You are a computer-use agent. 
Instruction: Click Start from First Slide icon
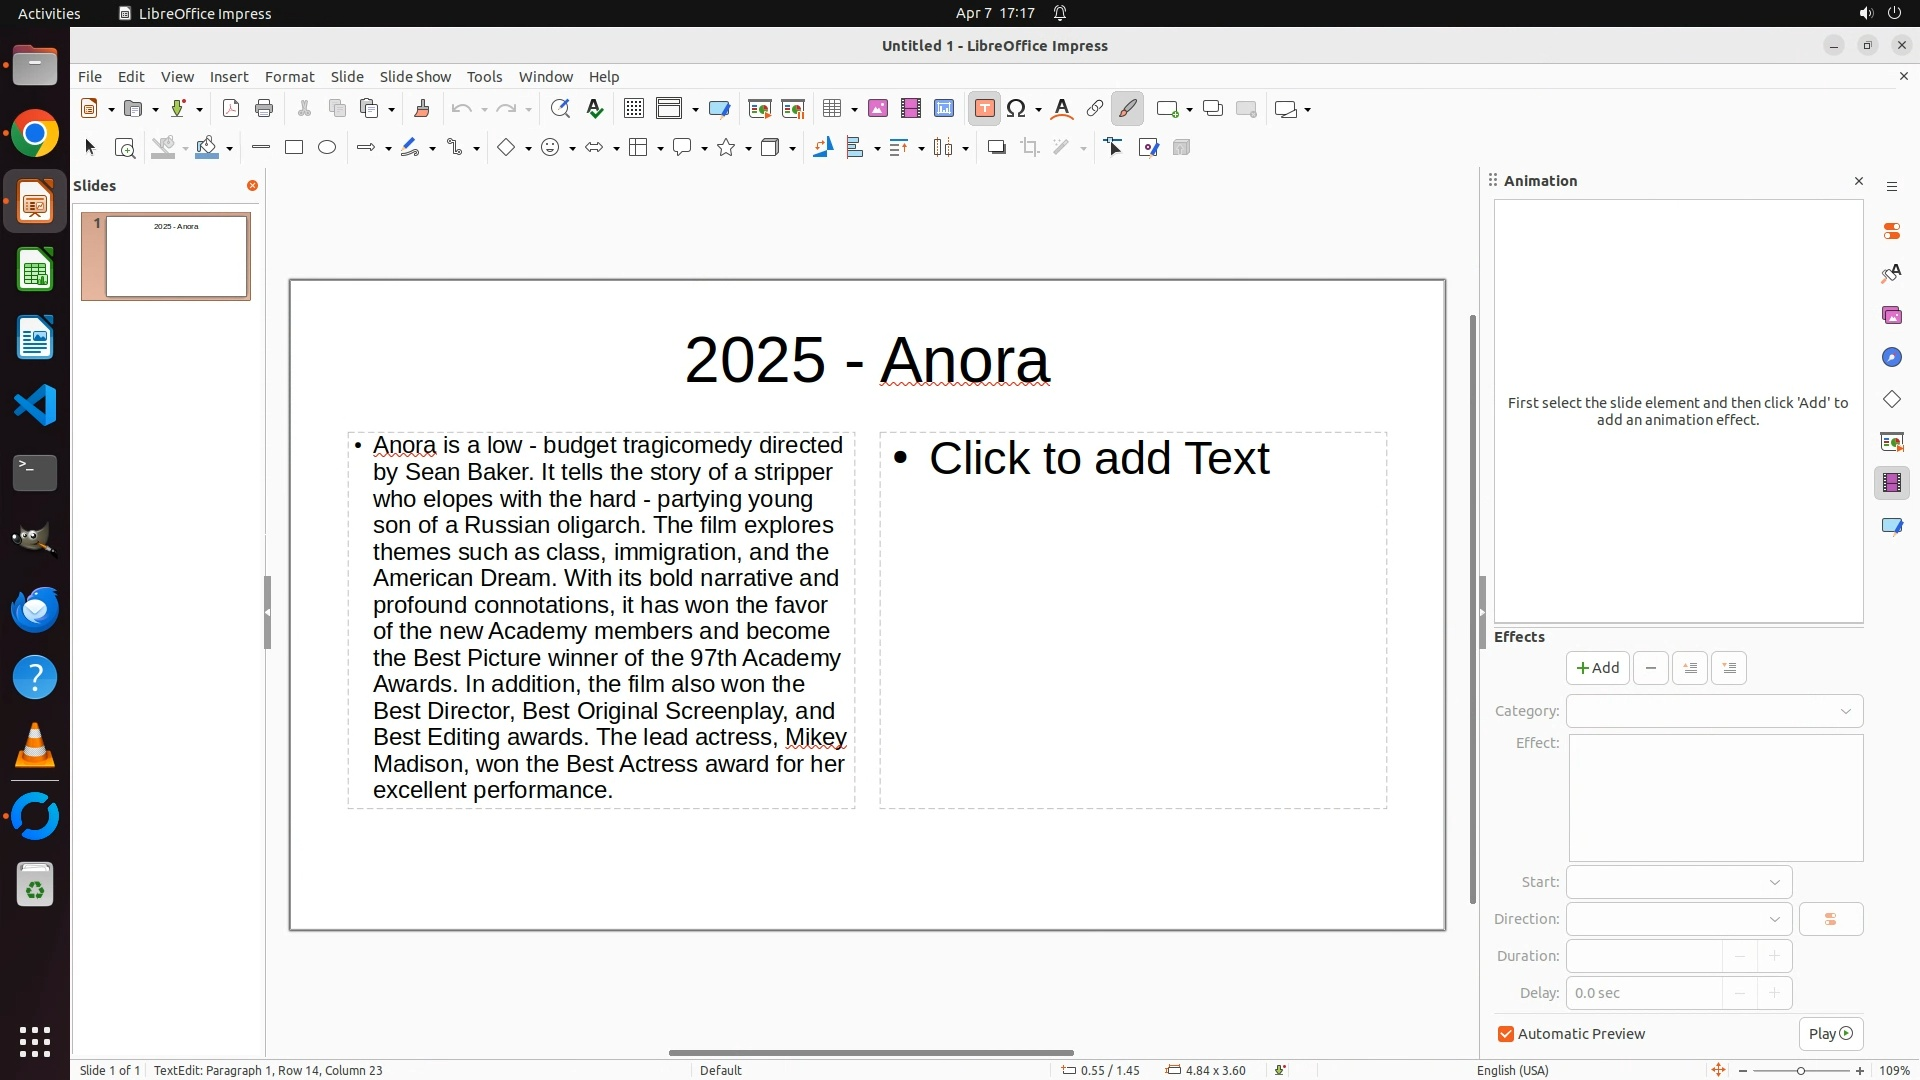click(760, 109)
